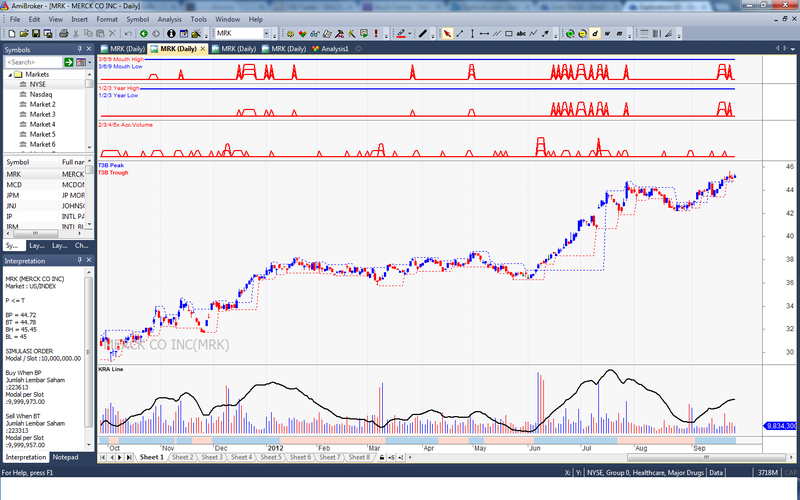Open the Window menu
The width and height of the screenshot is (800, 500).
pyautogui.click(x=228, y=19)
